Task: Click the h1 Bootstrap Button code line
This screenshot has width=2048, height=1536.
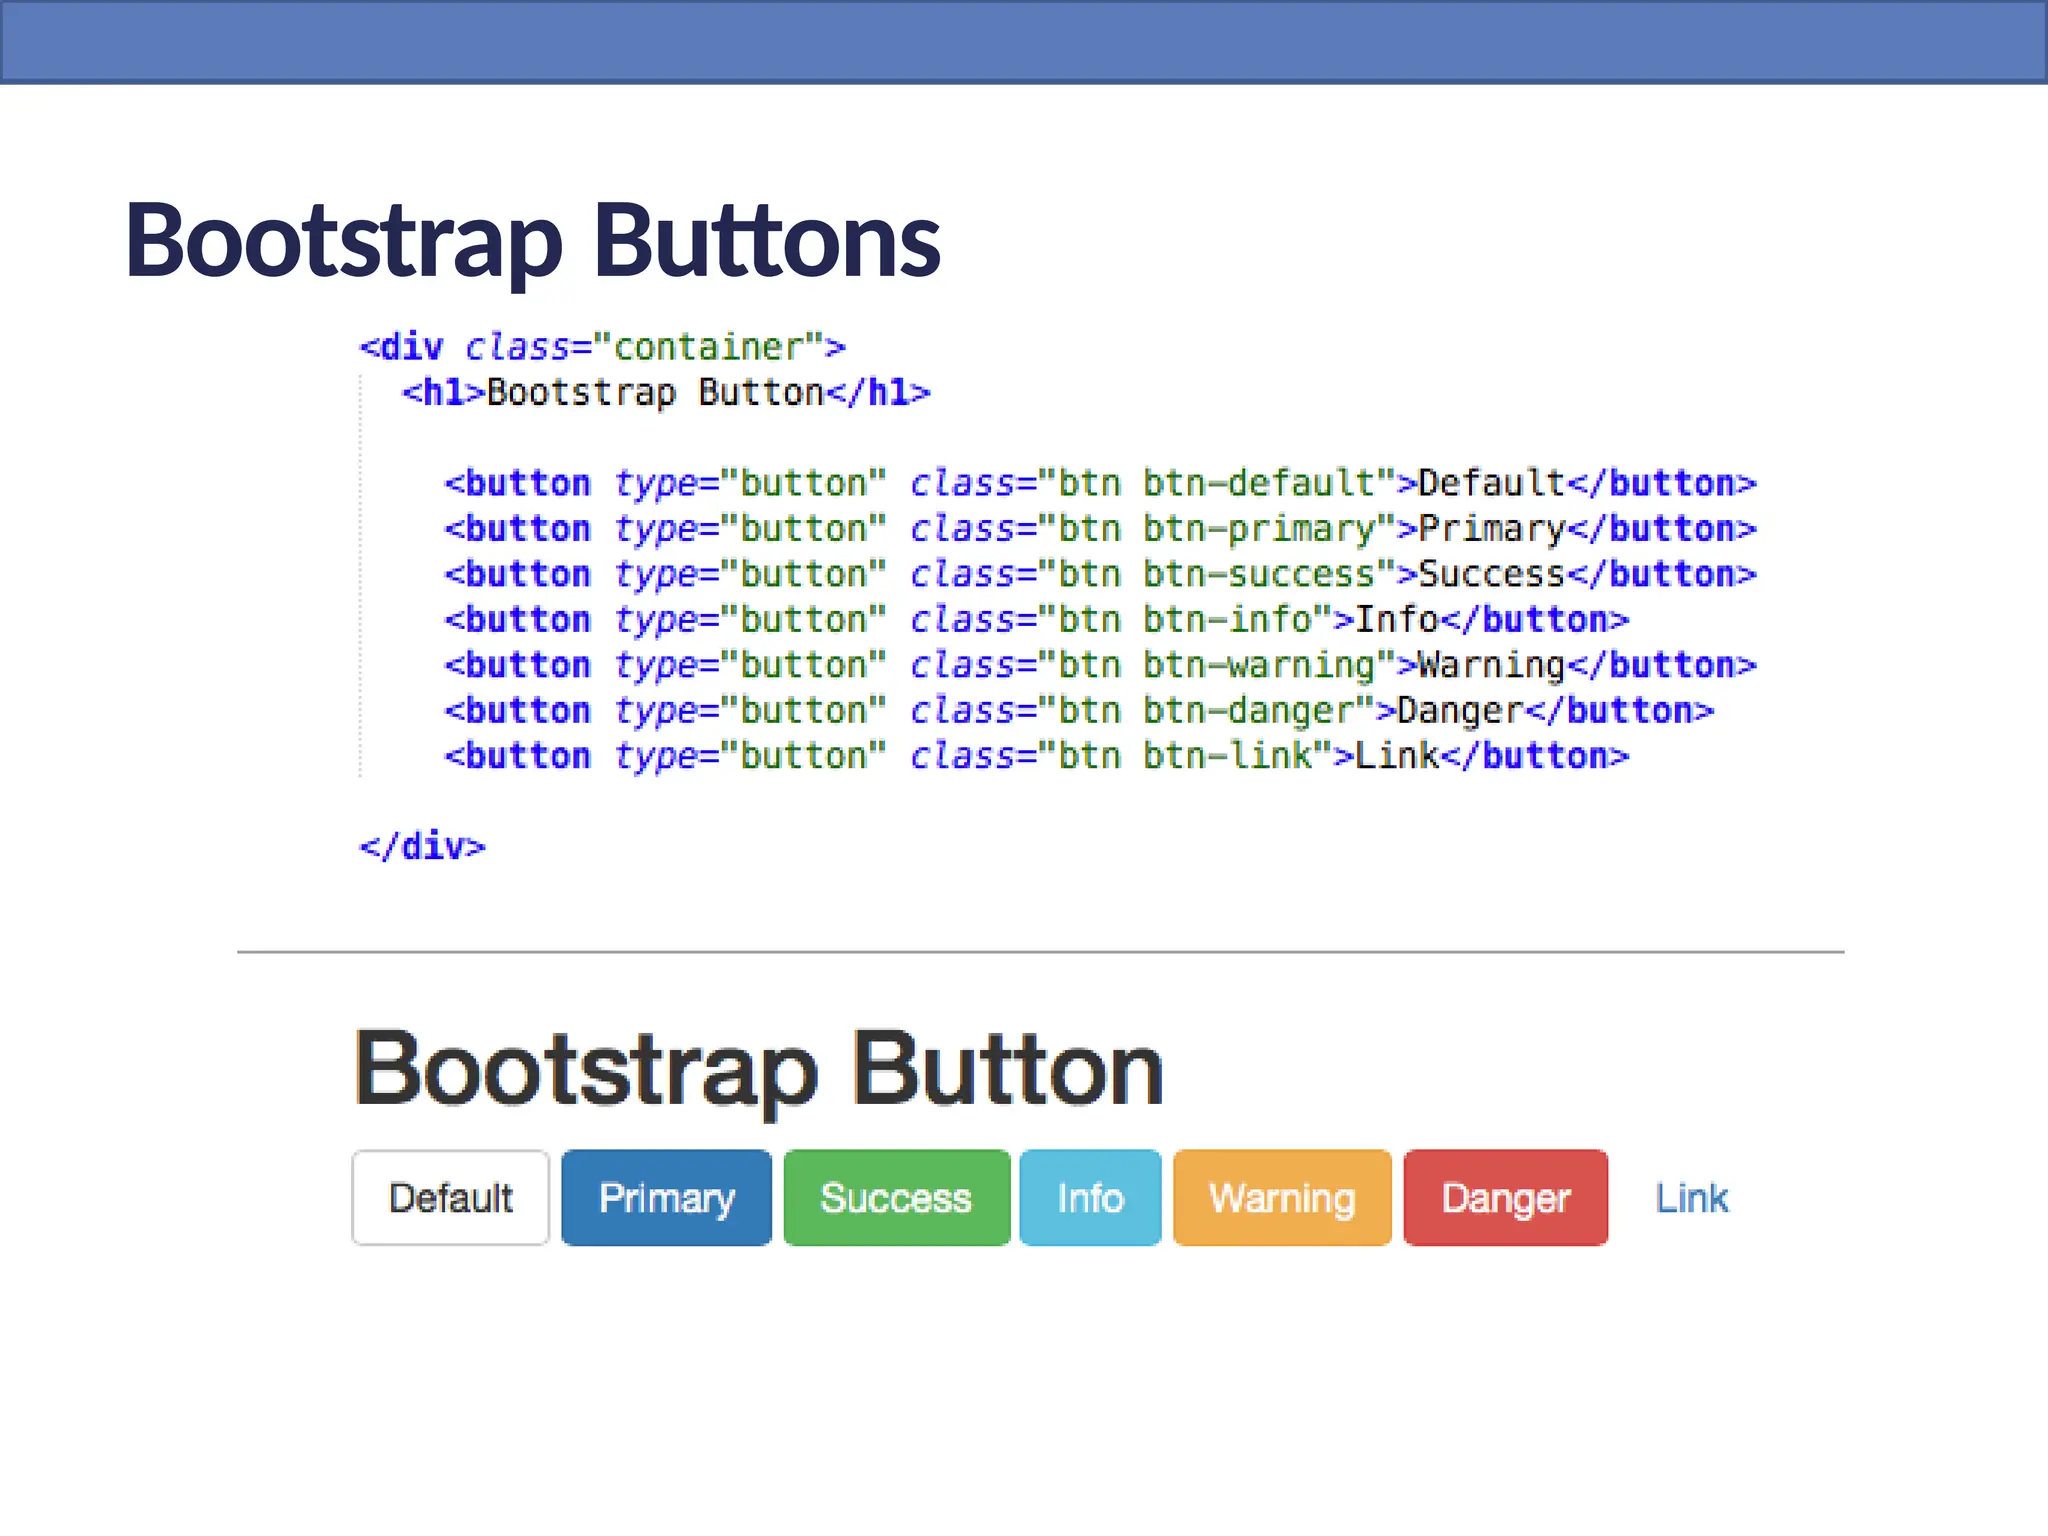Action: coord(665,392)
